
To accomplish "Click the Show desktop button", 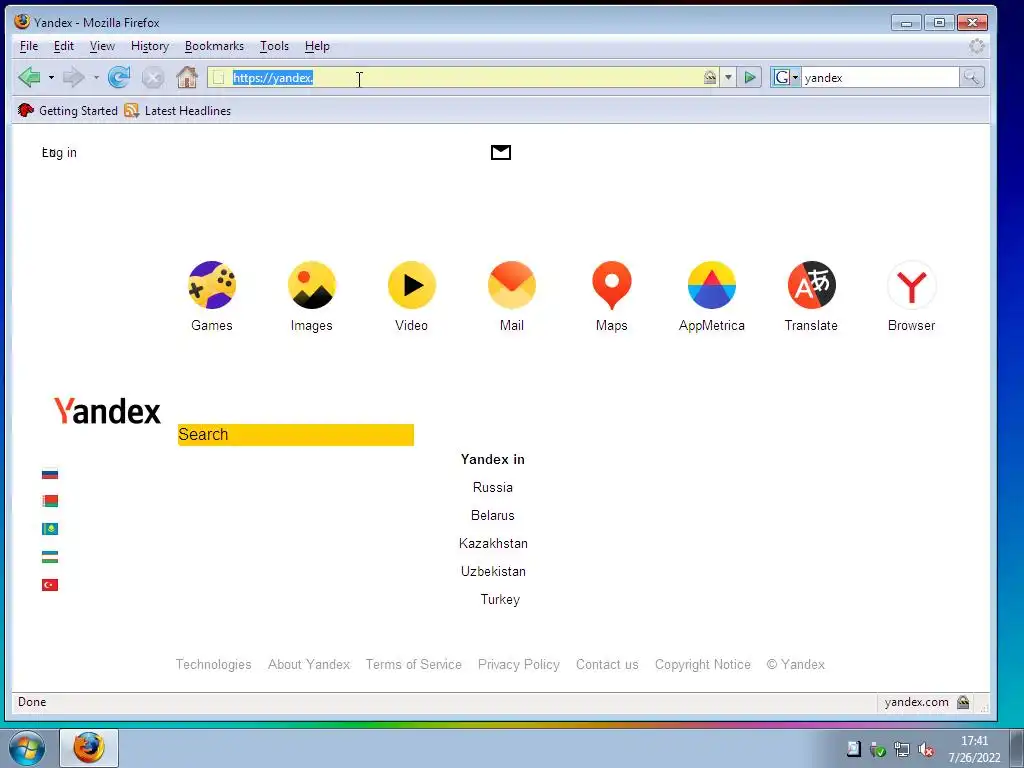I will pyautogui.click(x=1017, y=748).
